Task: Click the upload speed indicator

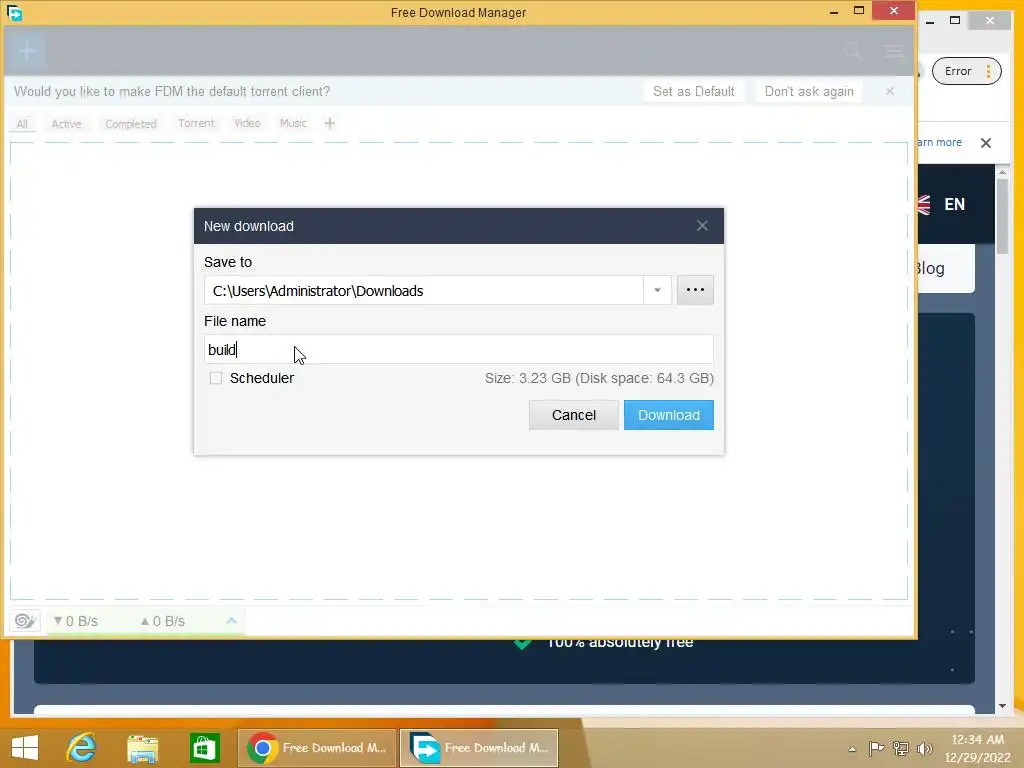Action: [163, 621]
